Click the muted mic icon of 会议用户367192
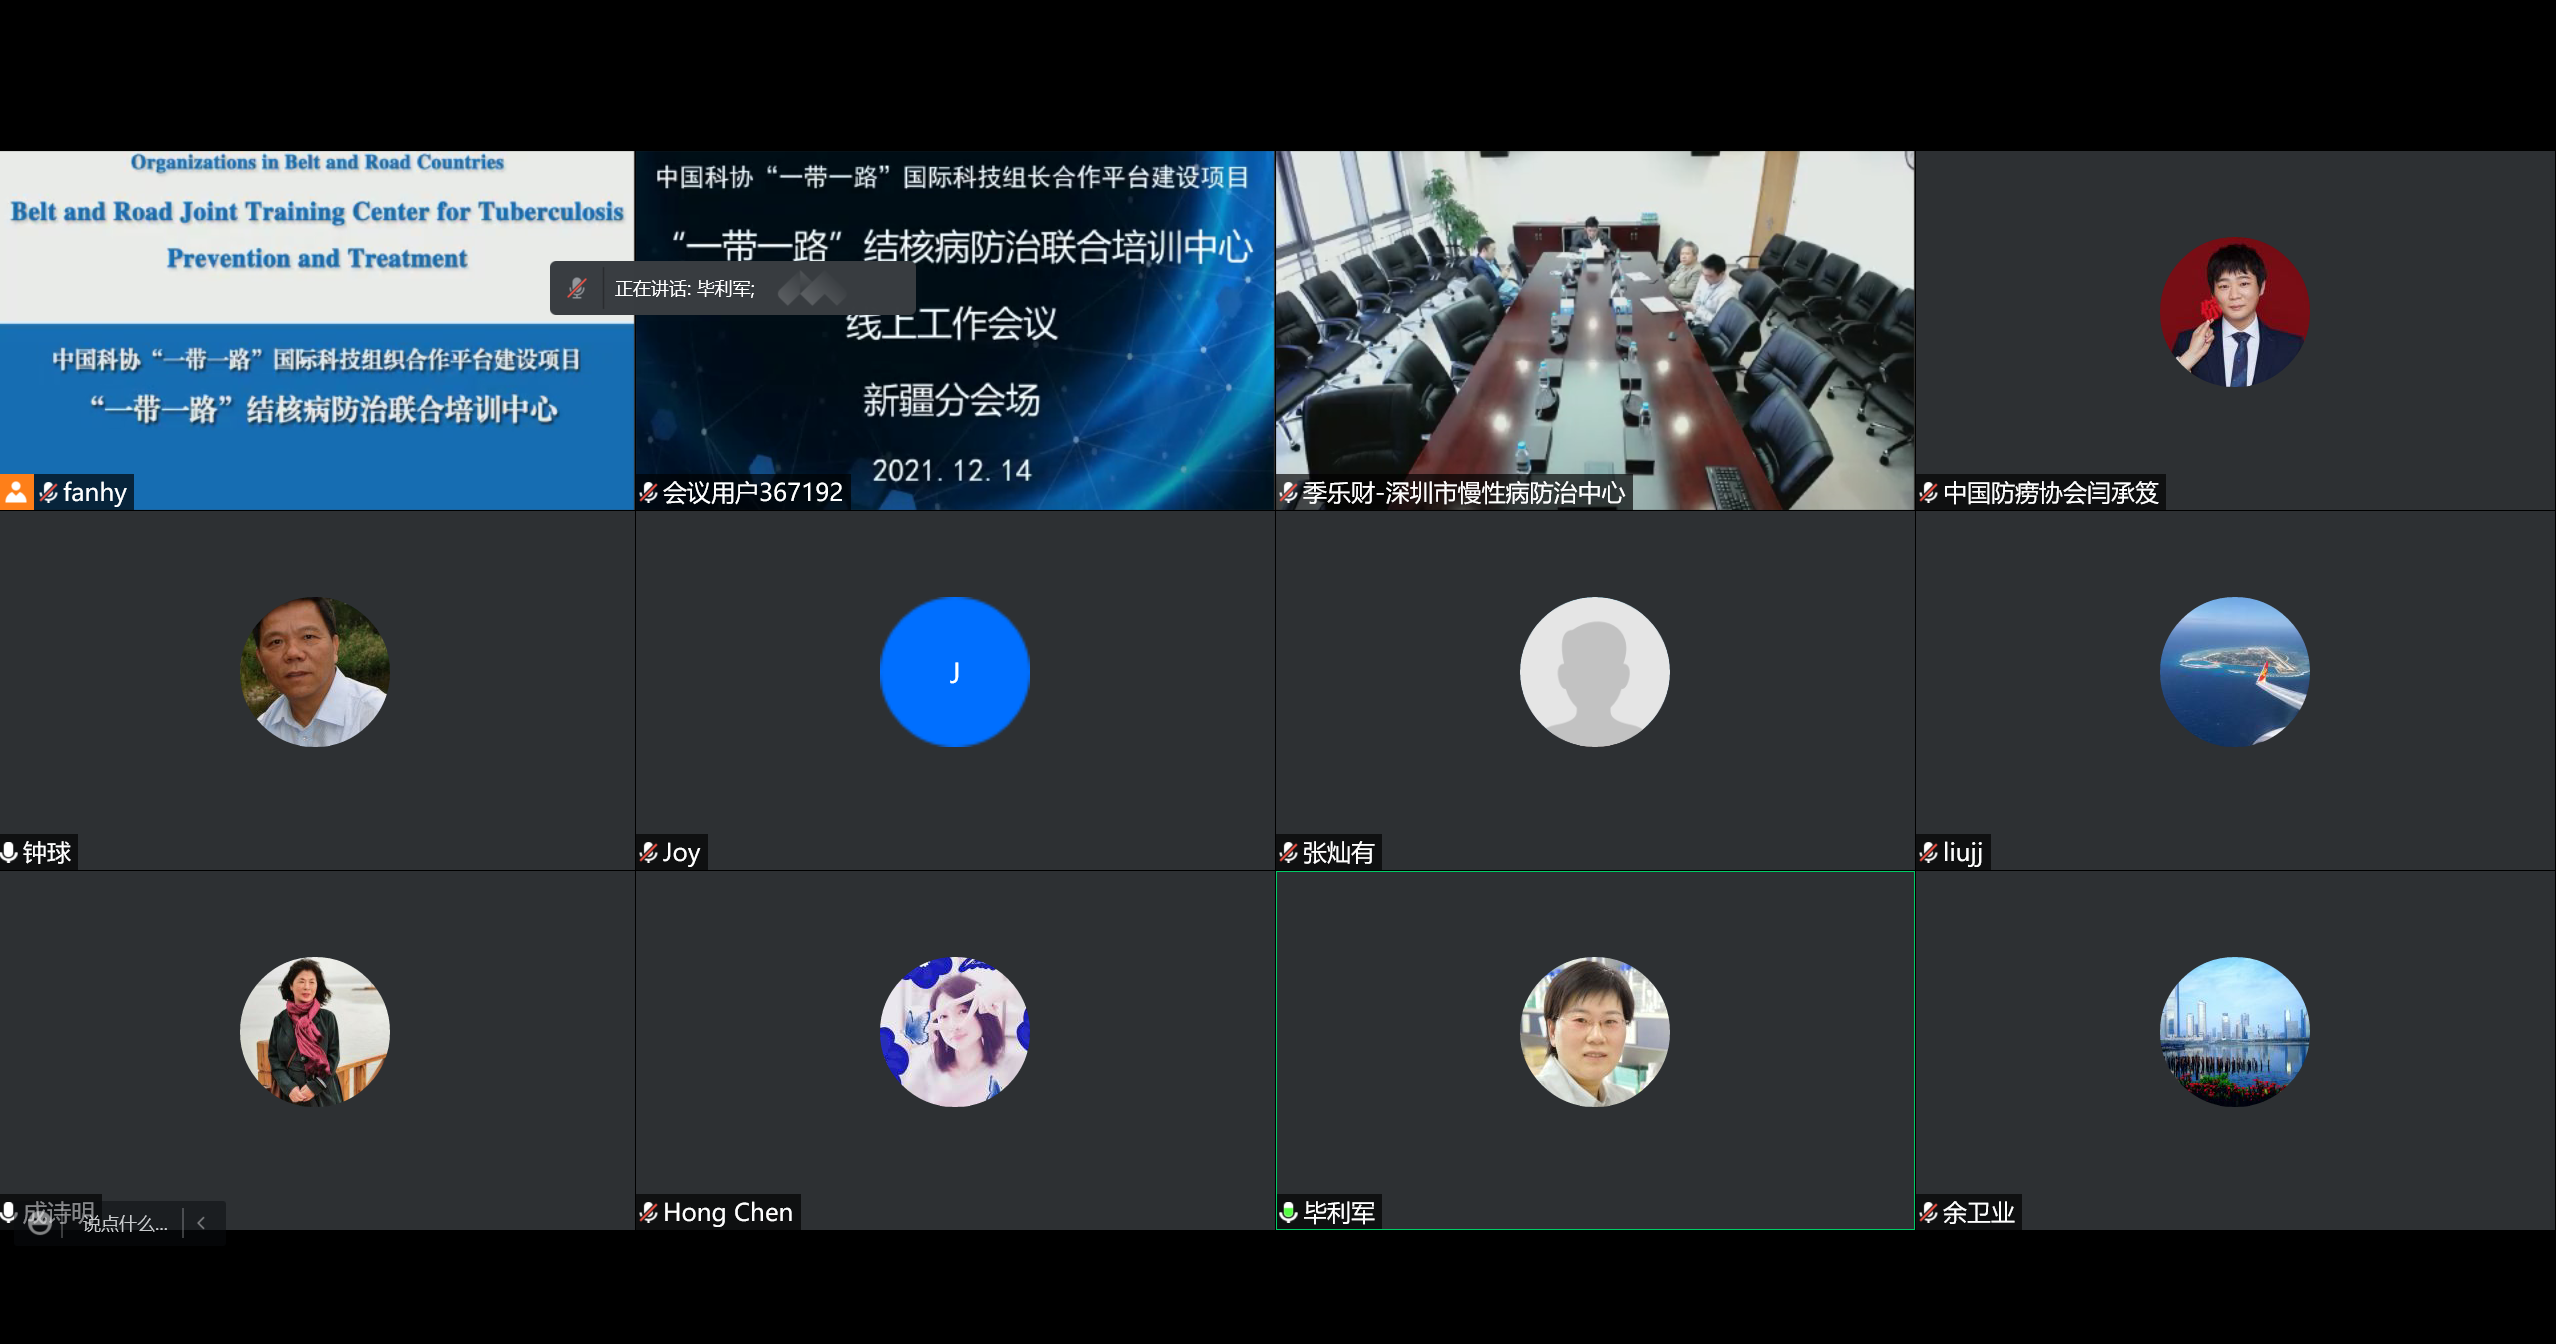This screenshot has width=2556, height=1344. 648,492
